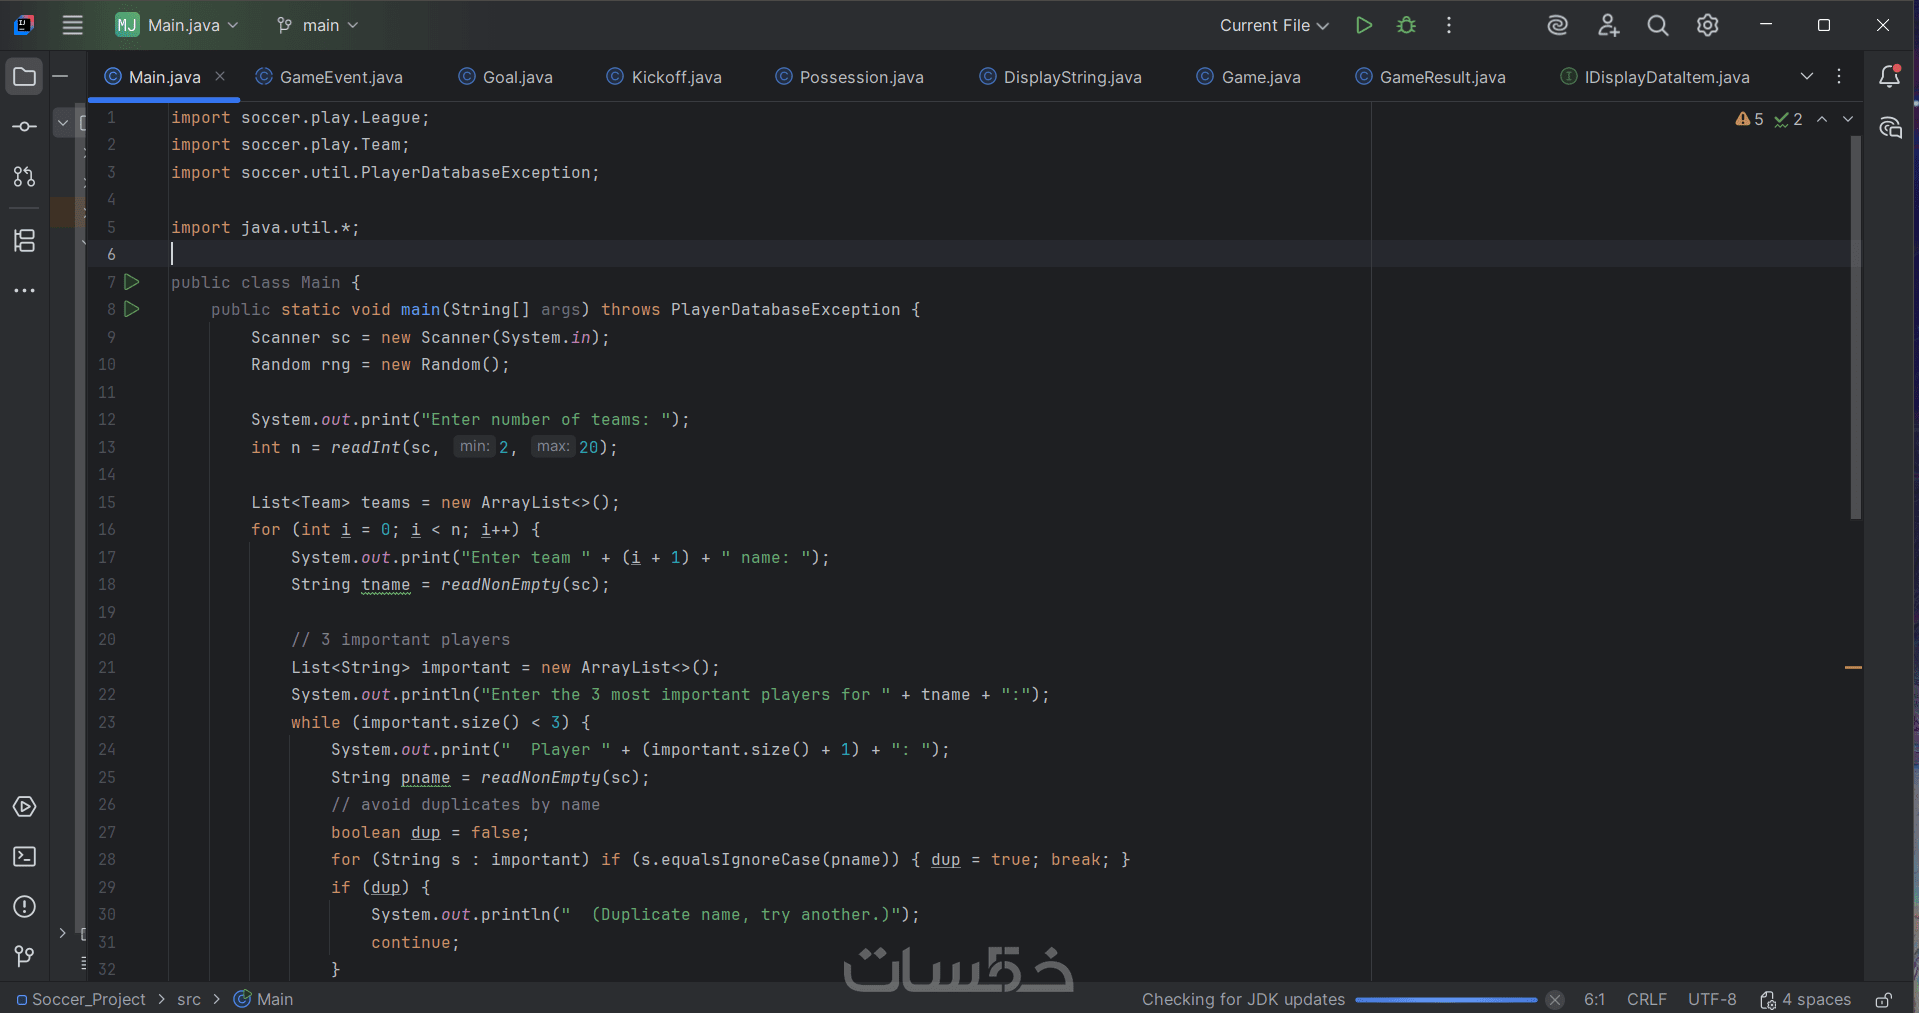
Task: Open the Git tool window
Action: [x=25, y=957]
